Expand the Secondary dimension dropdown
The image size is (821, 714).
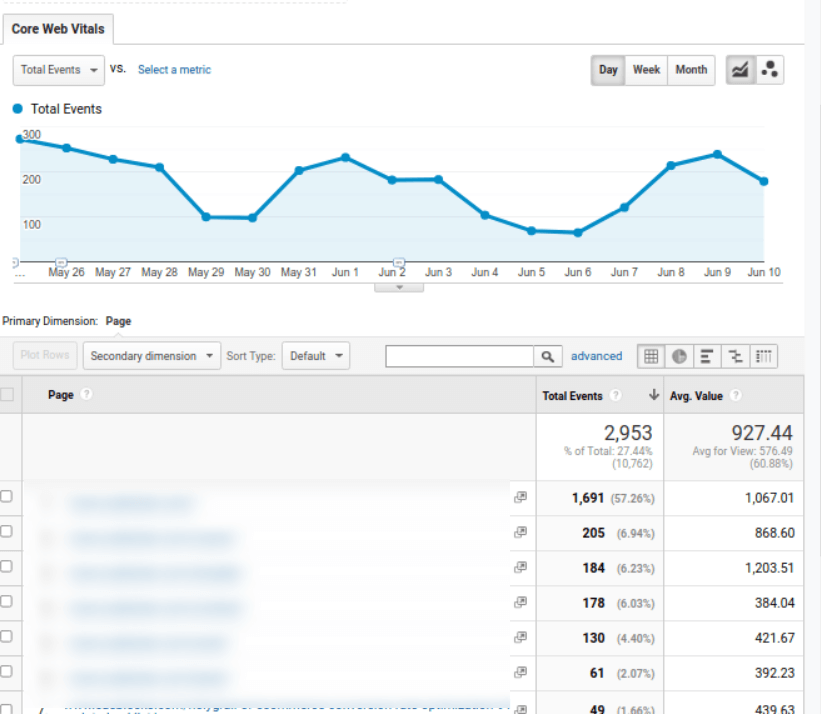coord(152,356)
